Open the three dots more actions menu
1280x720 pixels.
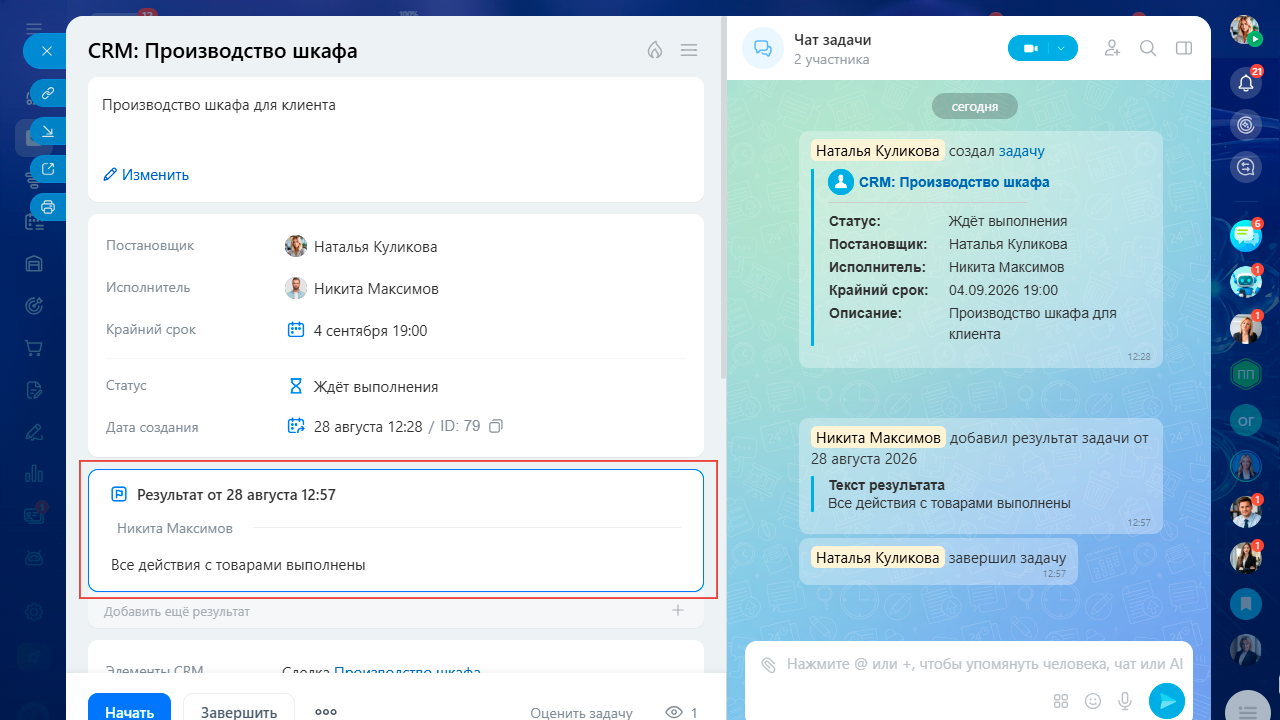pos(326,712)
